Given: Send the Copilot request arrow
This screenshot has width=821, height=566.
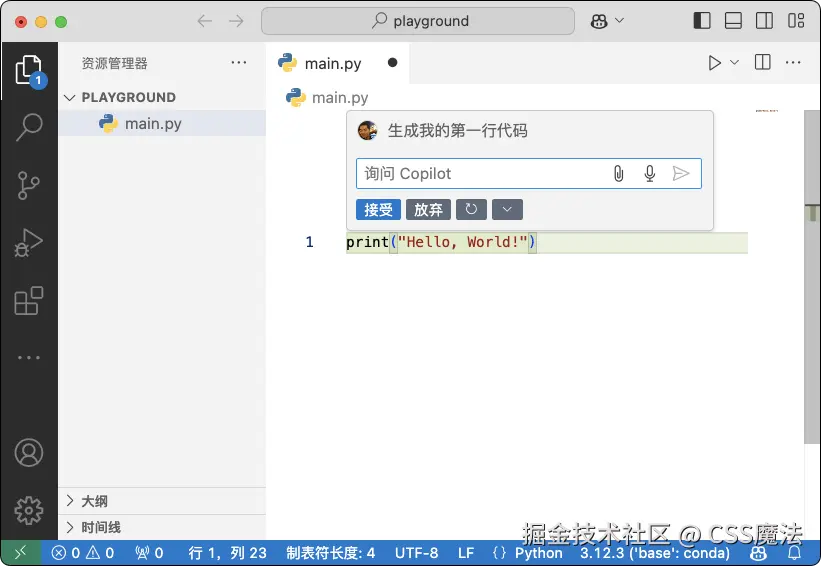Looking at the screenshot, I should tap(681, 173).
